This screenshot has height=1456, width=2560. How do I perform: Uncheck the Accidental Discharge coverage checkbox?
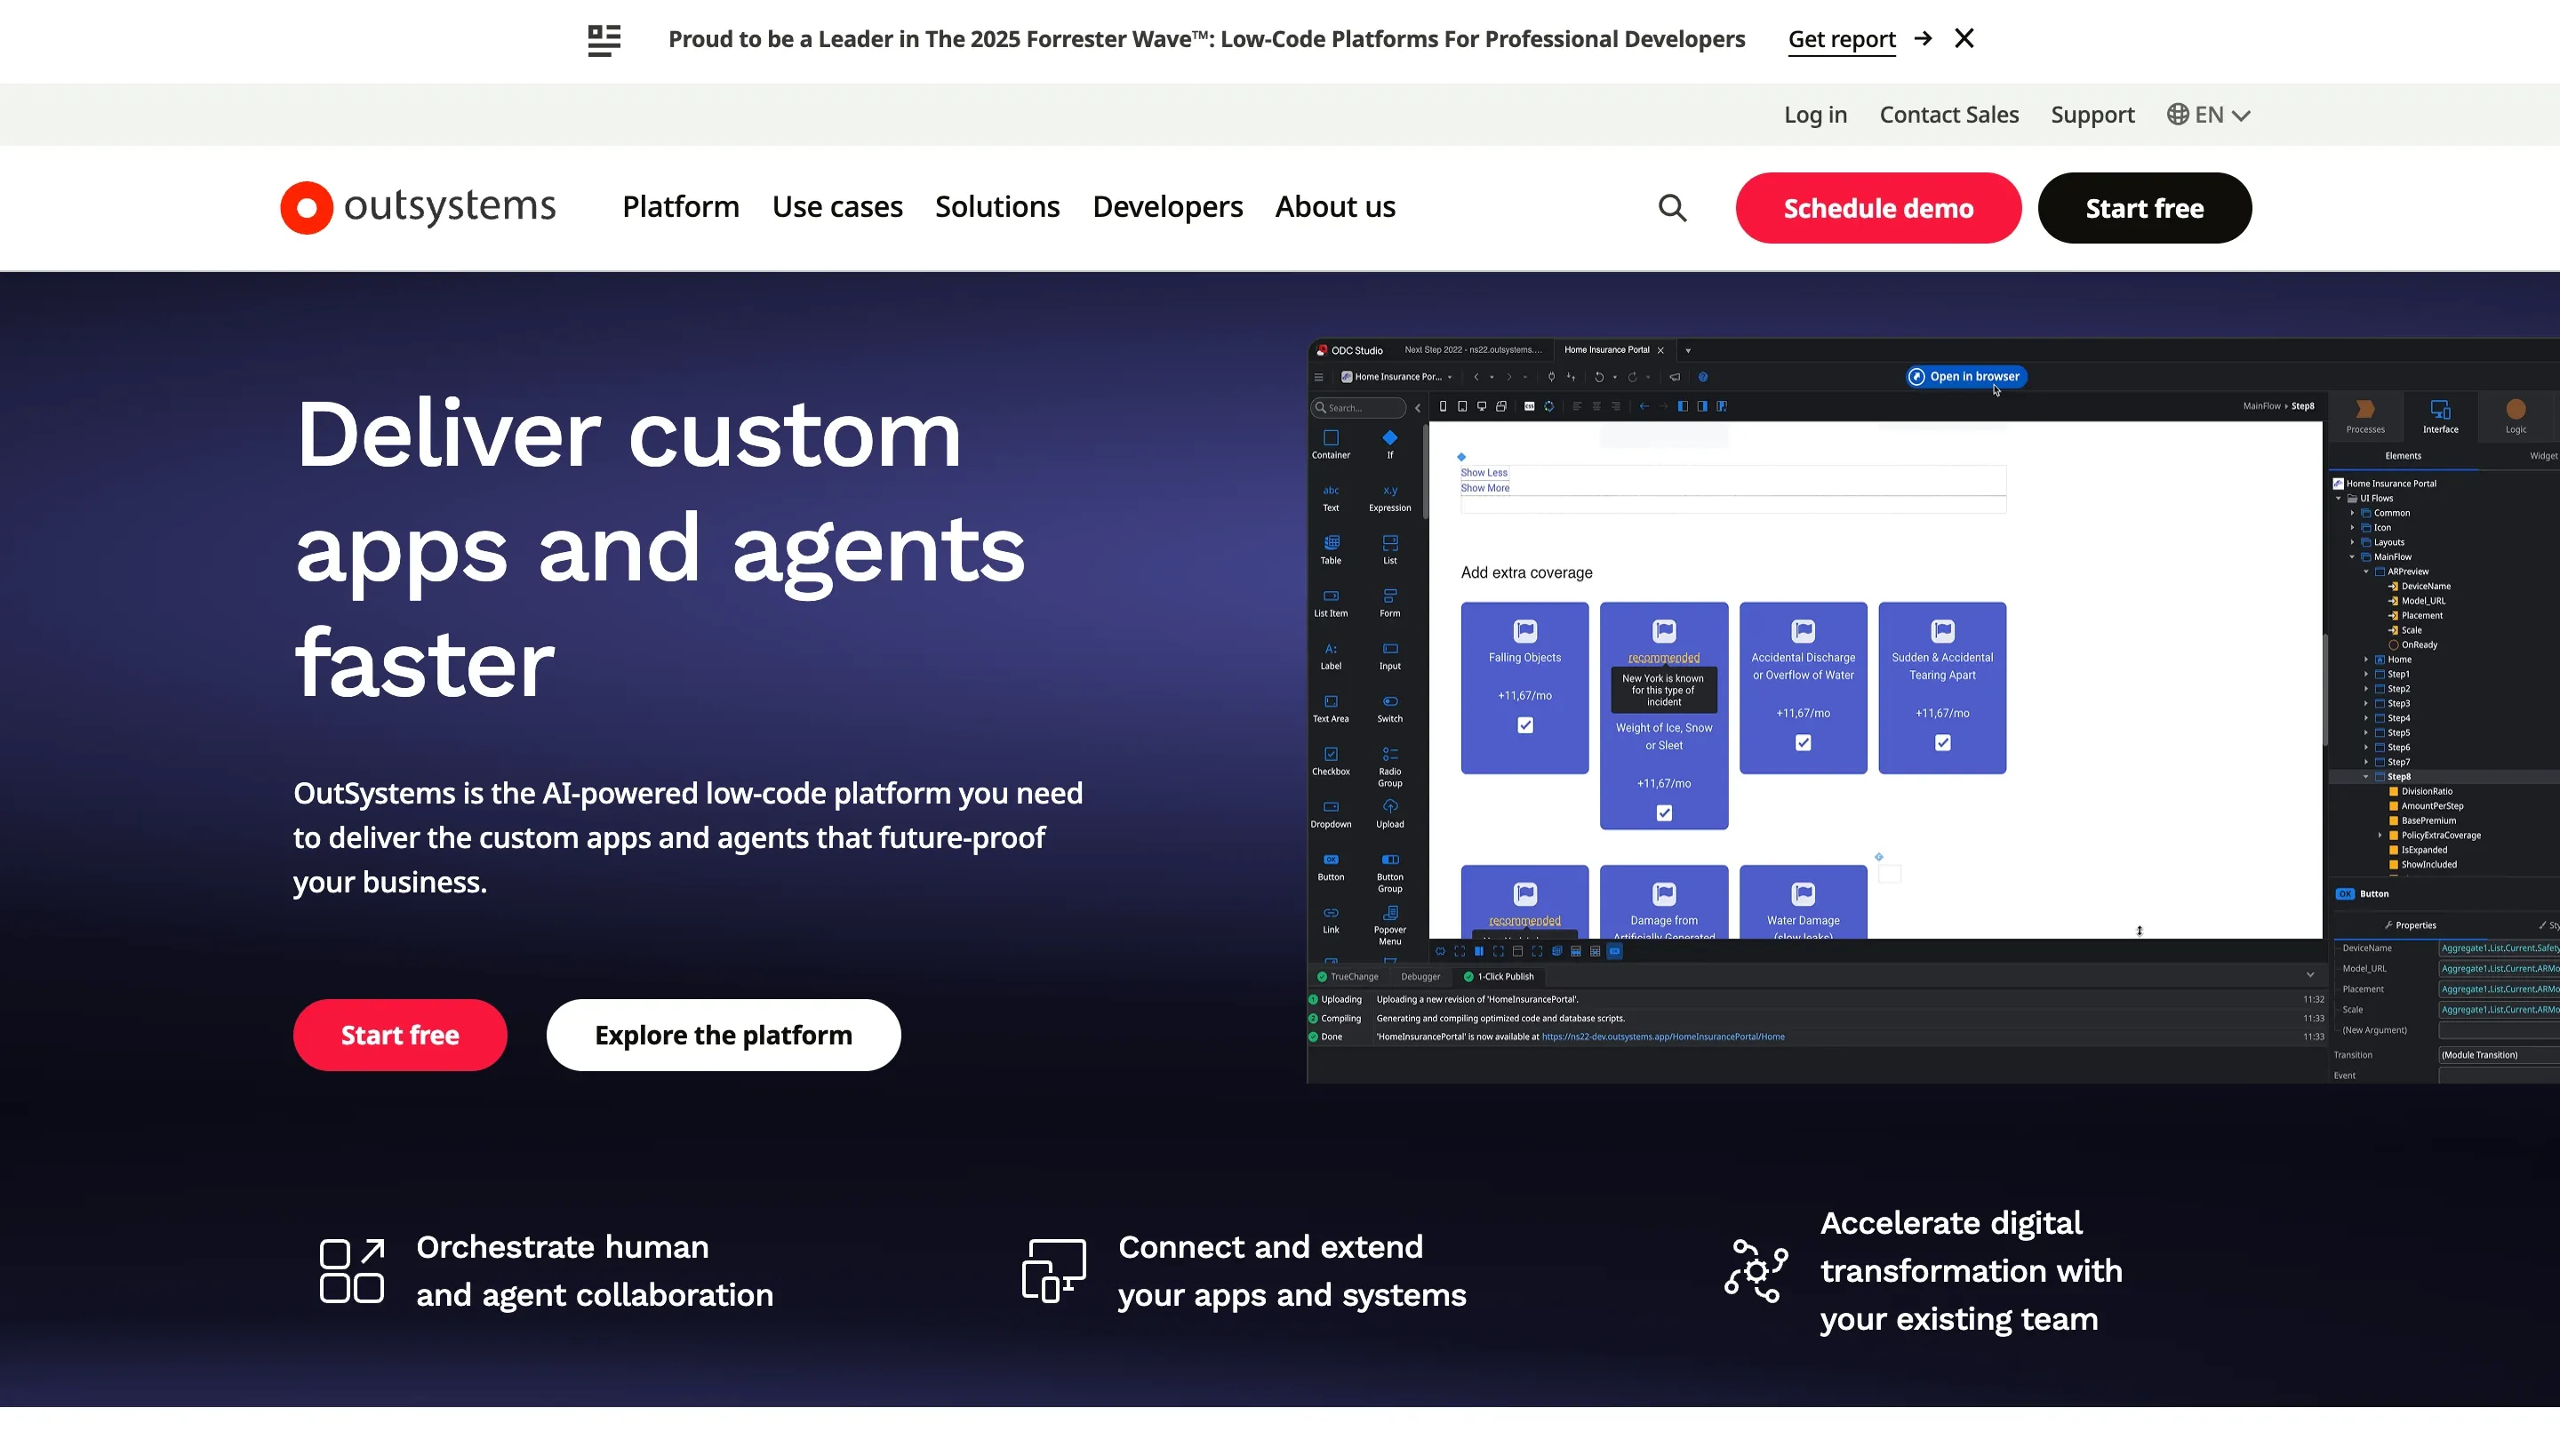pos(1803,742)
